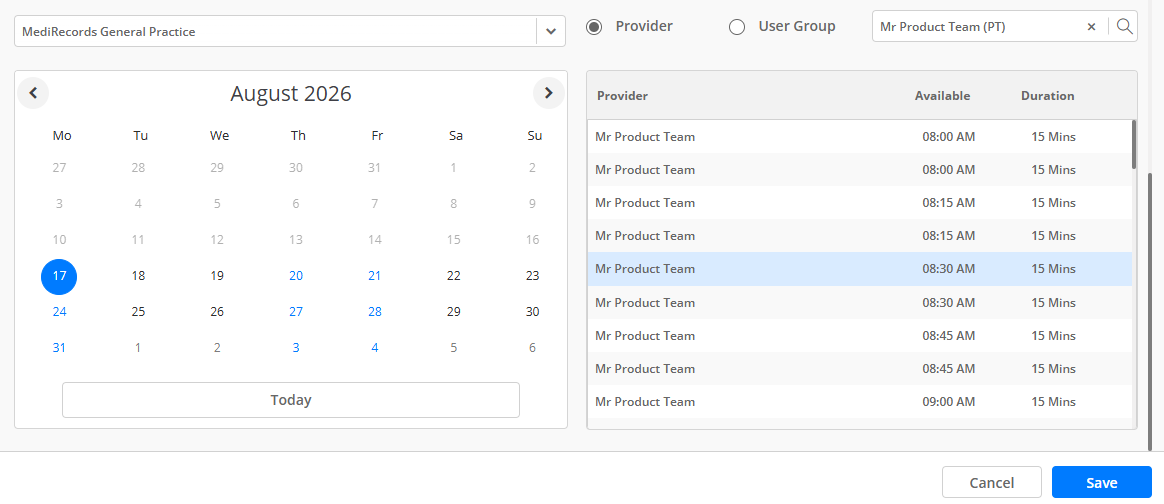The width and height of the screenshot is (1164, 504).
Task: Go to previous month in calendar
Action: tap(33, 93)
